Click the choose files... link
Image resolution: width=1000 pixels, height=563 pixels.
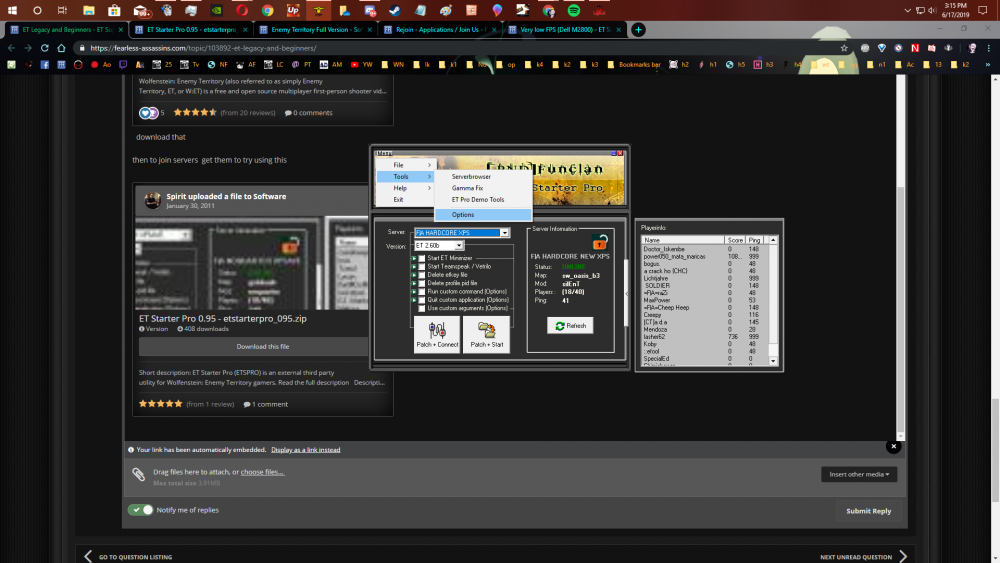[262, 472]
